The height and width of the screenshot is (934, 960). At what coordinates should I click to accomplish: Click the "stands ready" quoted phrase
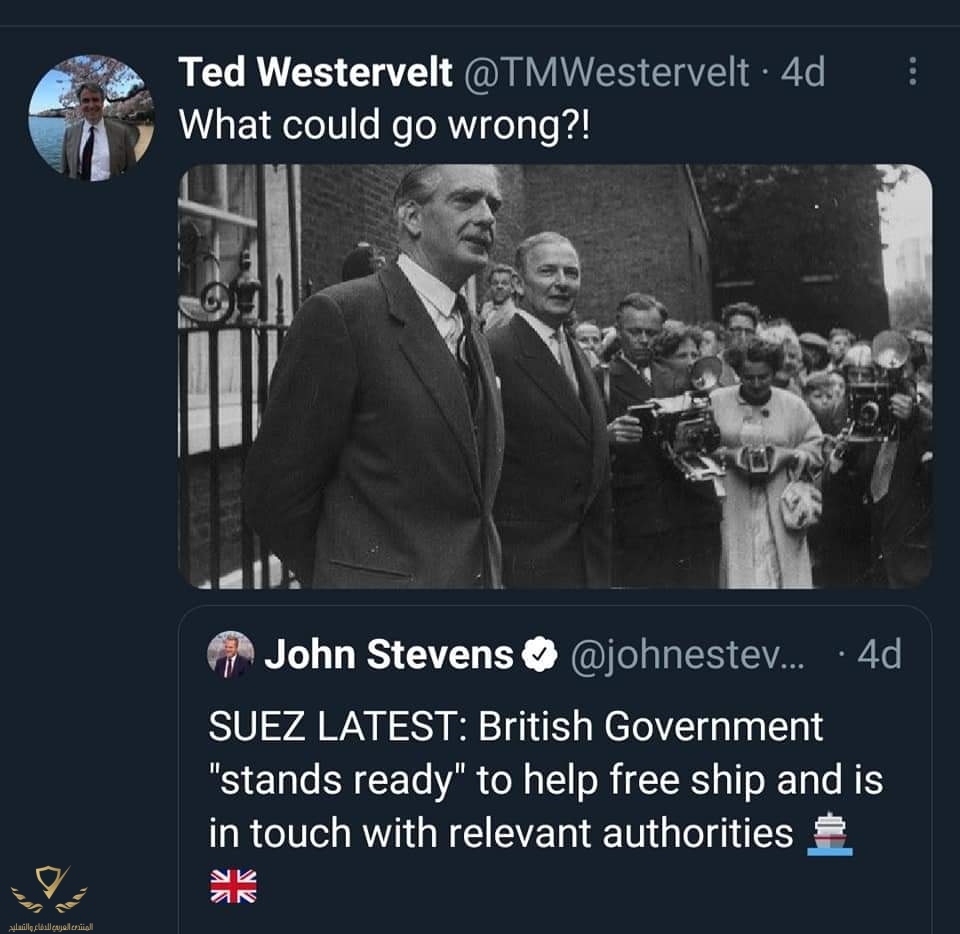337,780
